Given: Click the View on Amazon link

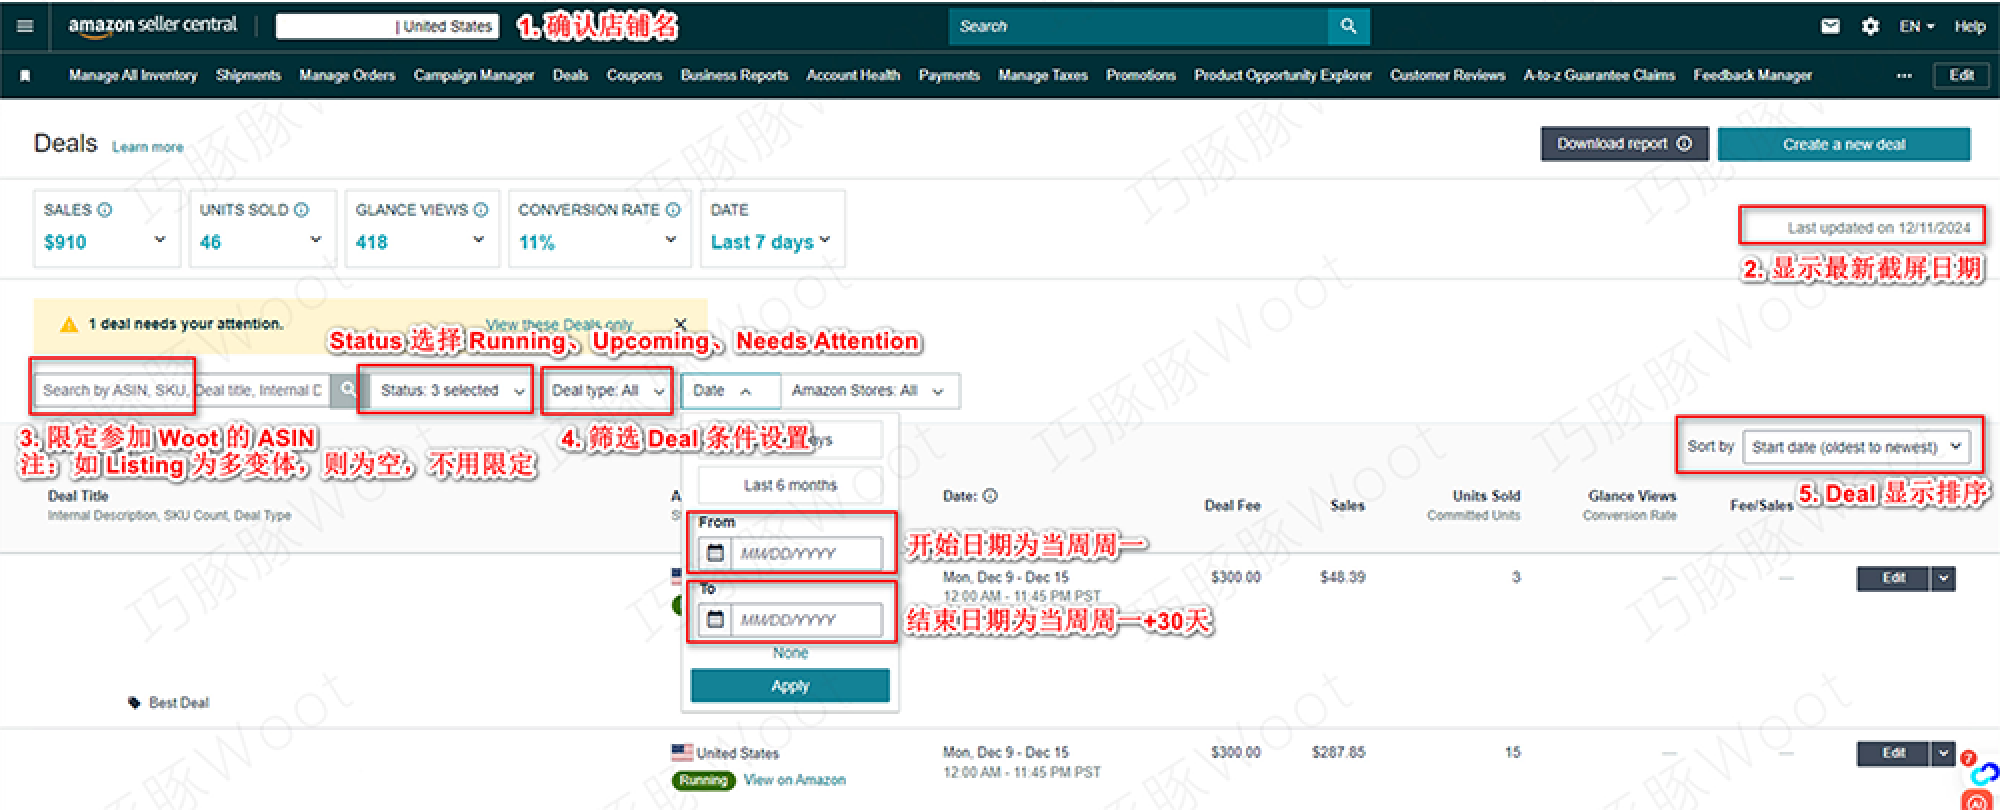Looking at the screenshot, I should 795,780.
